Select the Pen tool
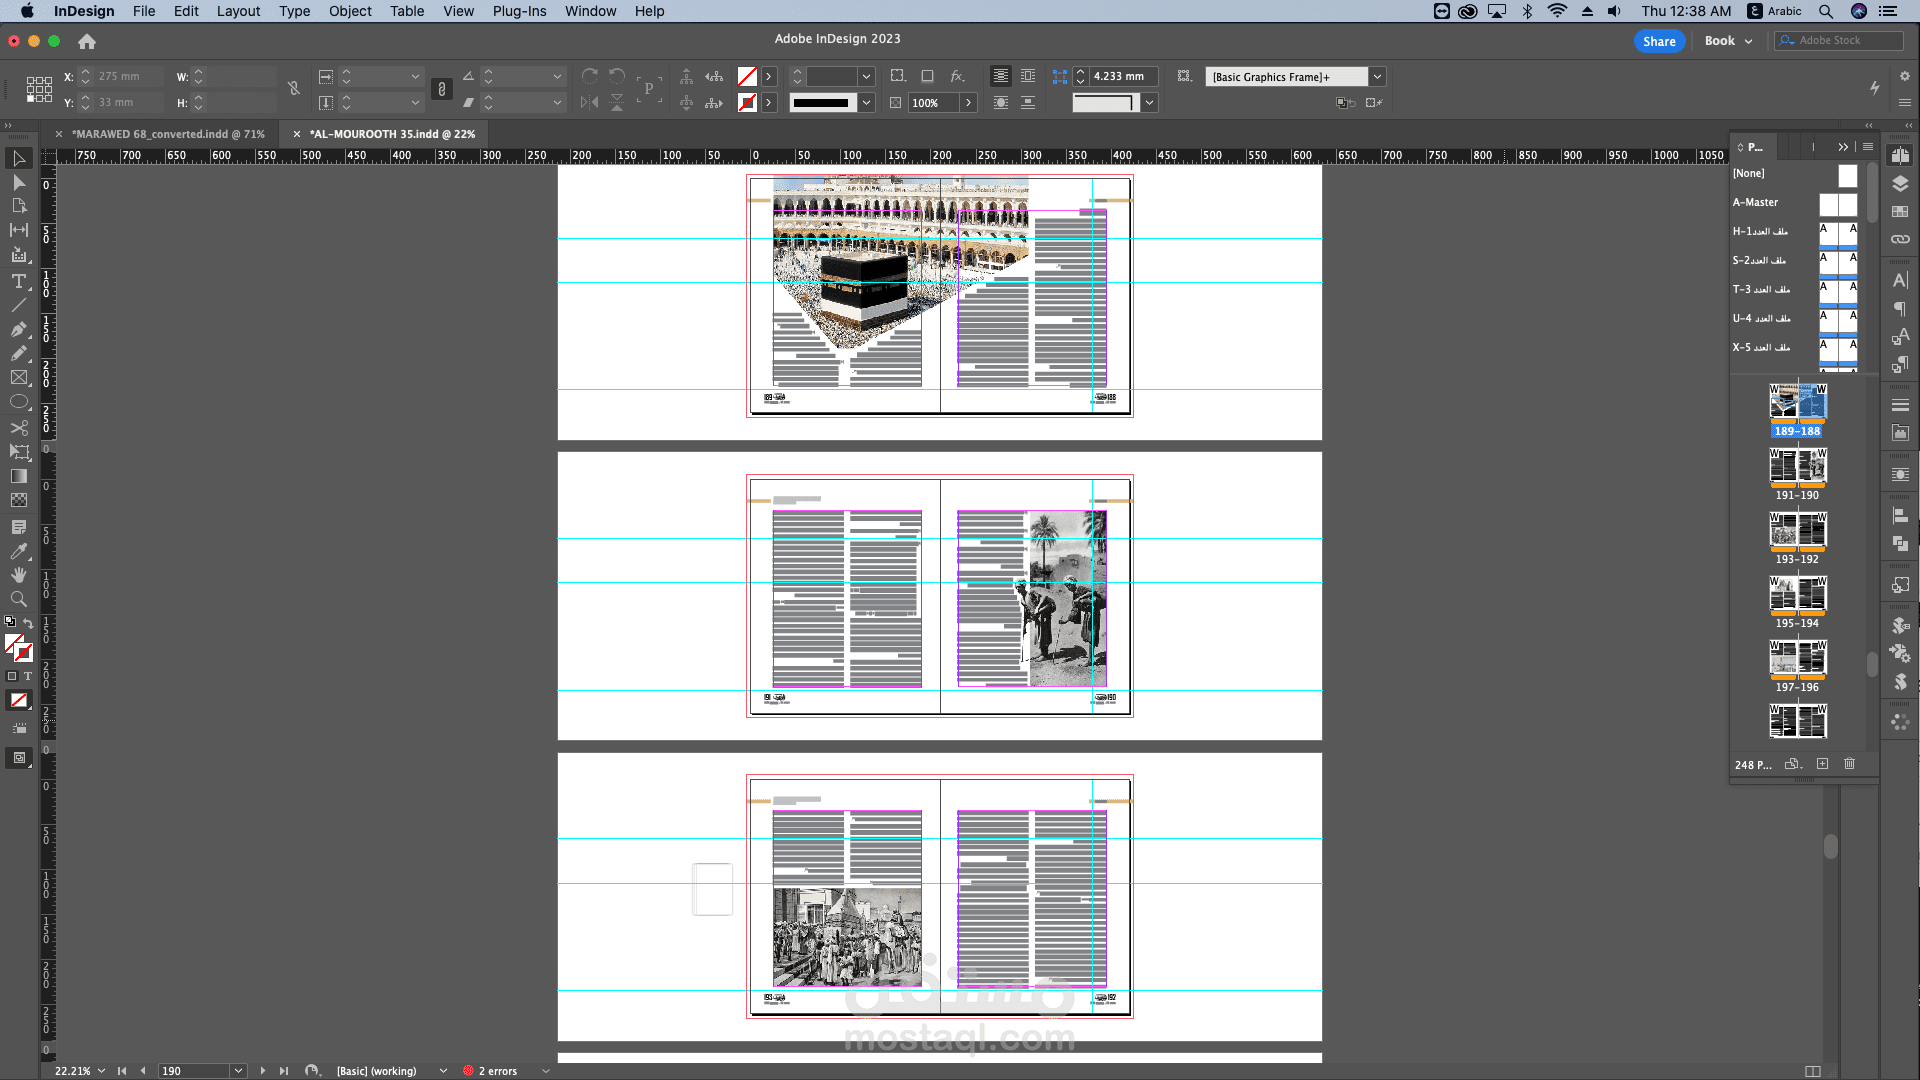 (18, 329)
